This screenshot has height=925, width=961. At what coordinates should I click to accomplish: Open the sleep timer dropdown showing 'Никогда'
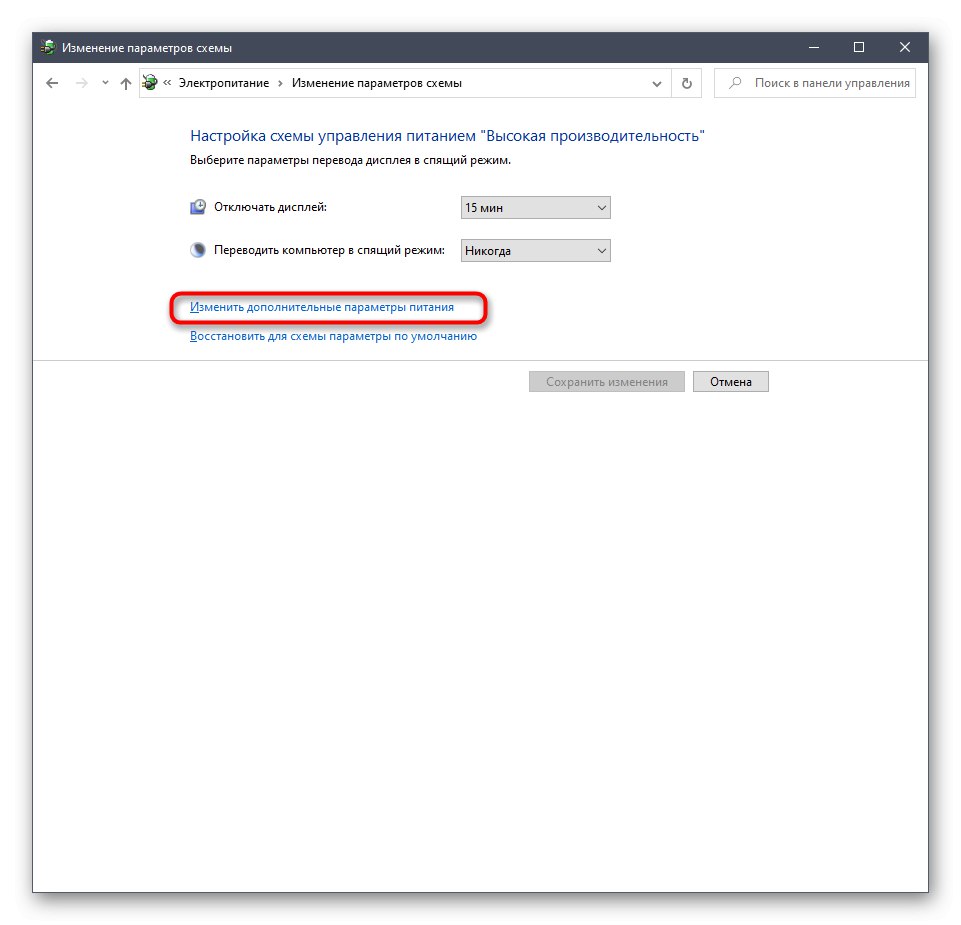pyautogui.click(x=535, y=250)
